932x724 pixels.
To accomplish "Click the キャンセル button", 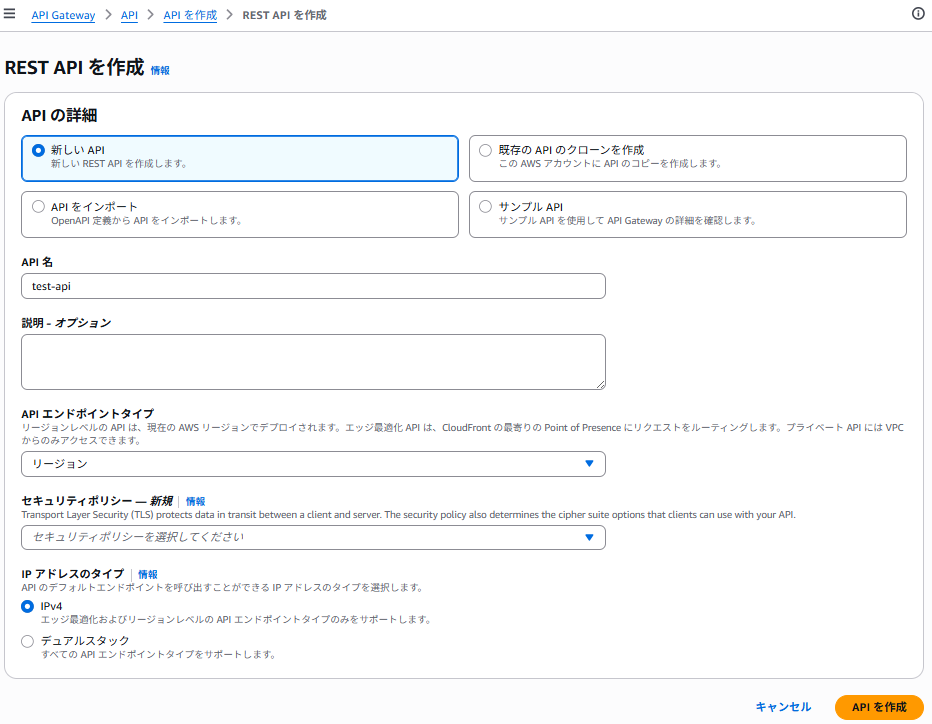I will pyautogui.click(x=783, y=707).
